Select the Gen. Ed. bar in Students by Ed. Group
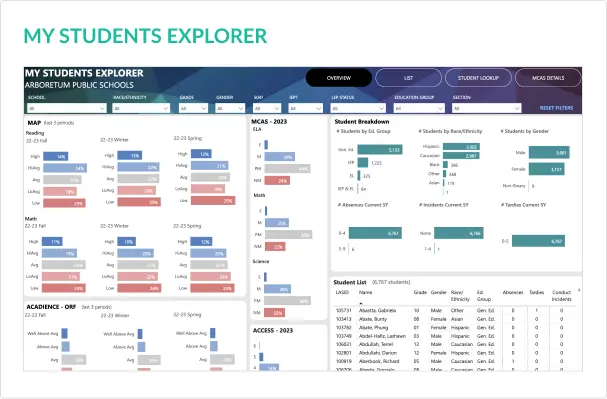This screenshot has height=399, width=607. (380, 150)
